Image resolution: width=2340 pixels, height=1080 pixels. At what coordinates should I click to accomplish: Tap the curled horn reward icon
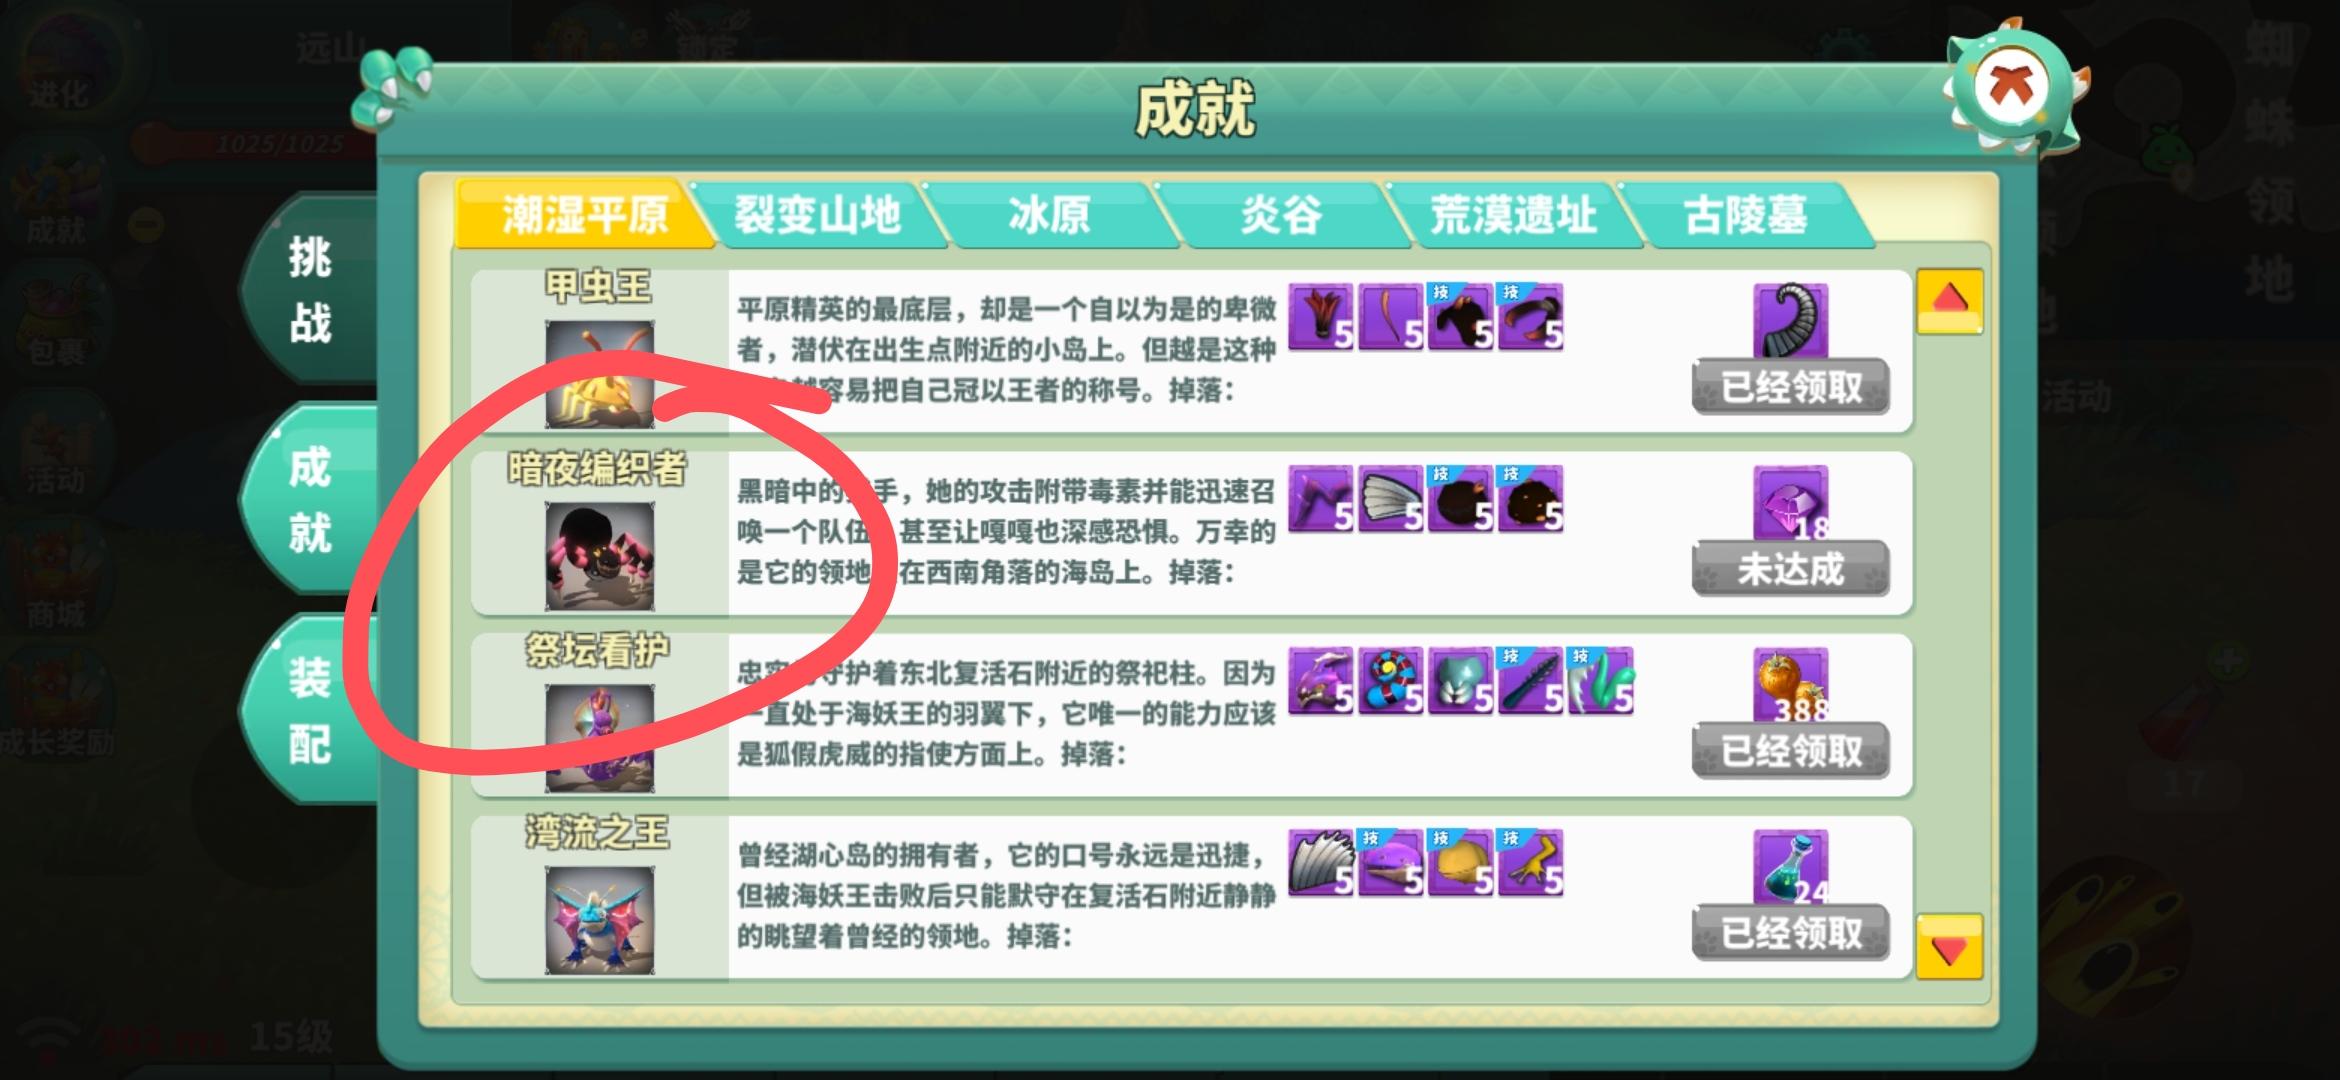click(1791, 320)
